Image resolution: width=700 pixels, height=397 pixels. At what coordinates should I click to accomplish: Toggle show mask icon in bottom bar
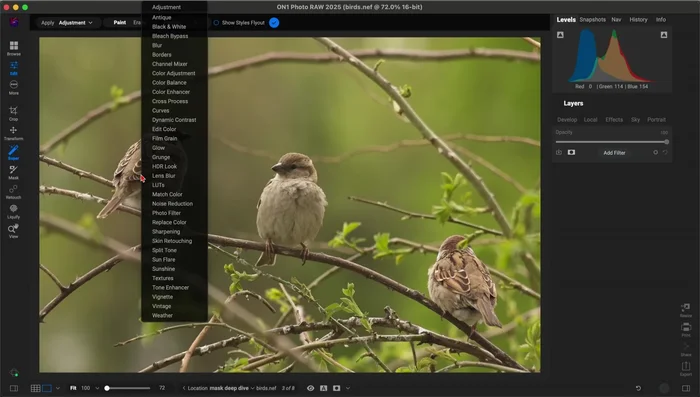click(x=337, y=388)
